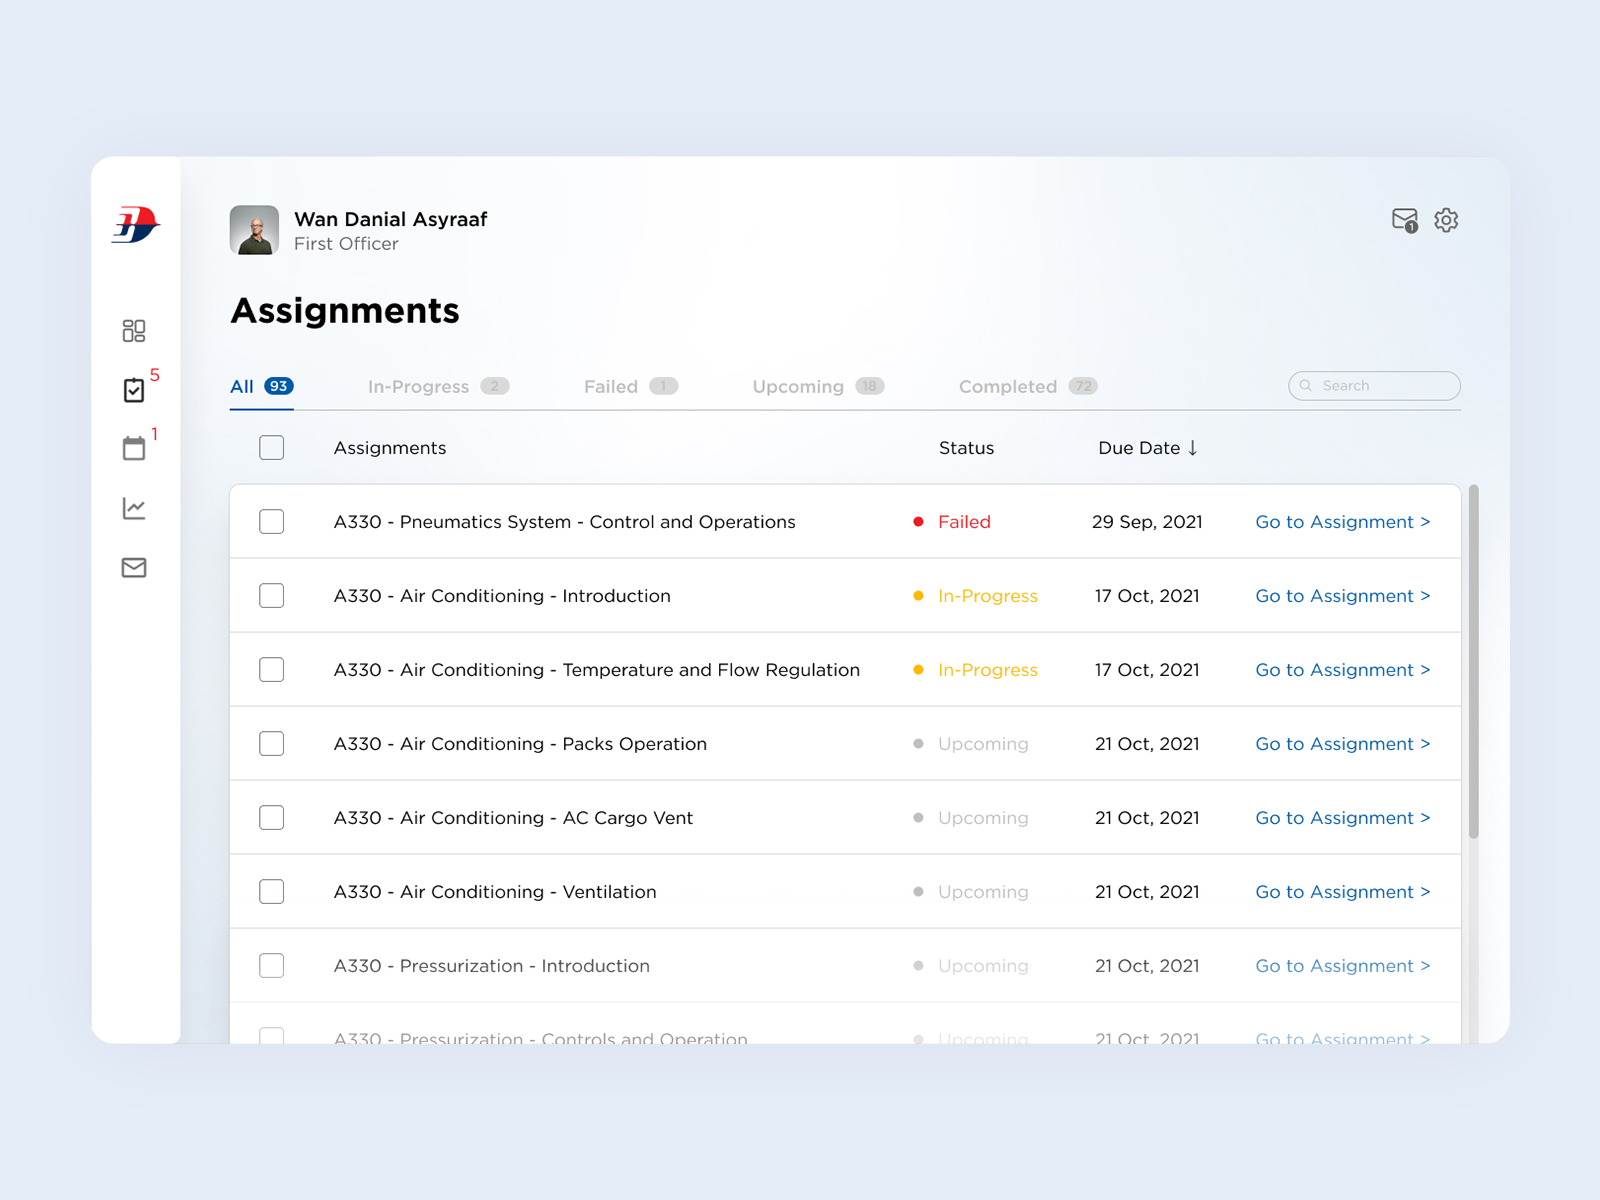This screenshot has height=1200, width=1600.
Task: Check the inbox icon with 1 unread message
Action: pyautogui.click(x=1403, y=220)
